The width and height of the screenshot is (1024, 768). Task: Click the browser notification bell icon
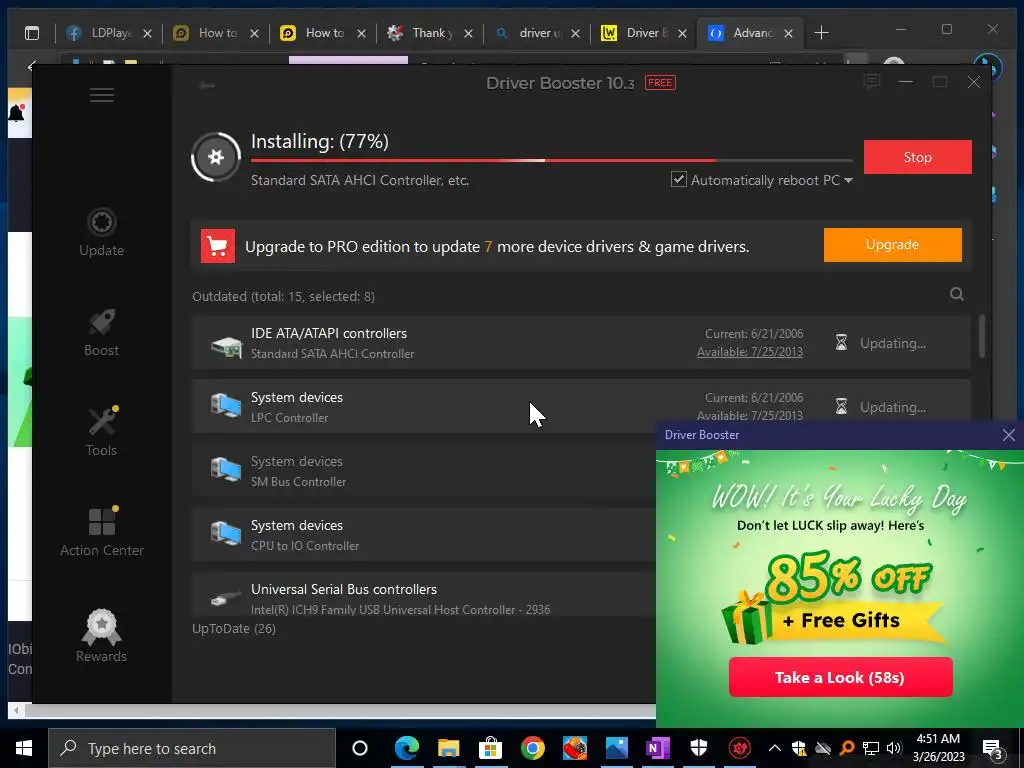click(16, 113)
